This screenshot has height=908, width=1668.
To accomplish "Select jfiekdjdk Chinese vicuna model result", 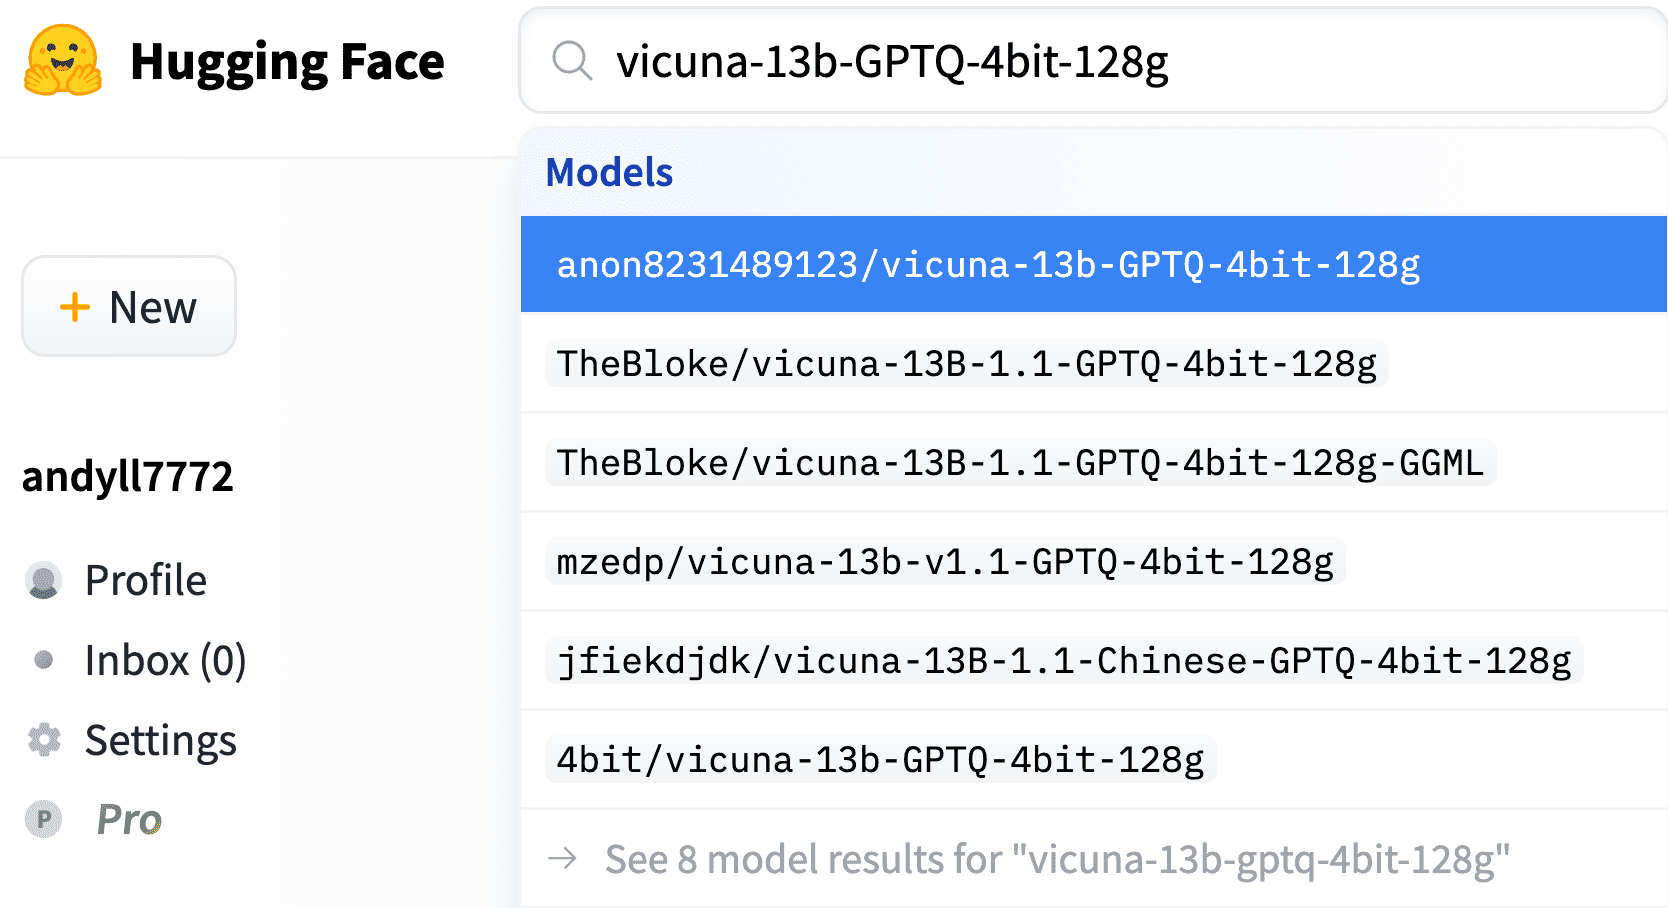I will coord(1064,661).
